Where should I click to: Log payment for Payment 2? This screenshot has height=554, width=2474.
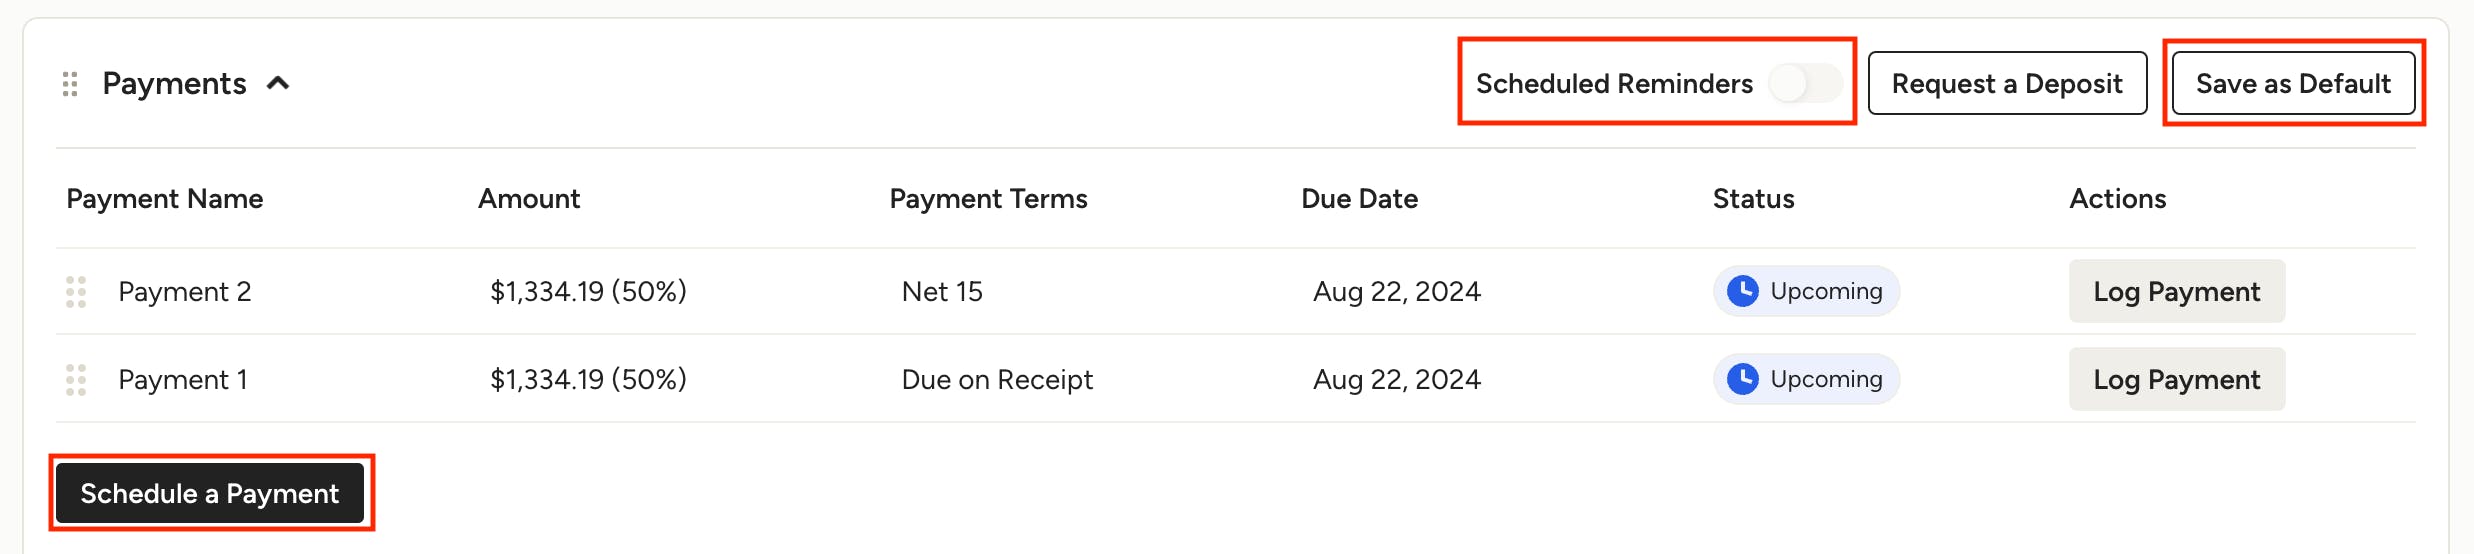coord(2177,291)
